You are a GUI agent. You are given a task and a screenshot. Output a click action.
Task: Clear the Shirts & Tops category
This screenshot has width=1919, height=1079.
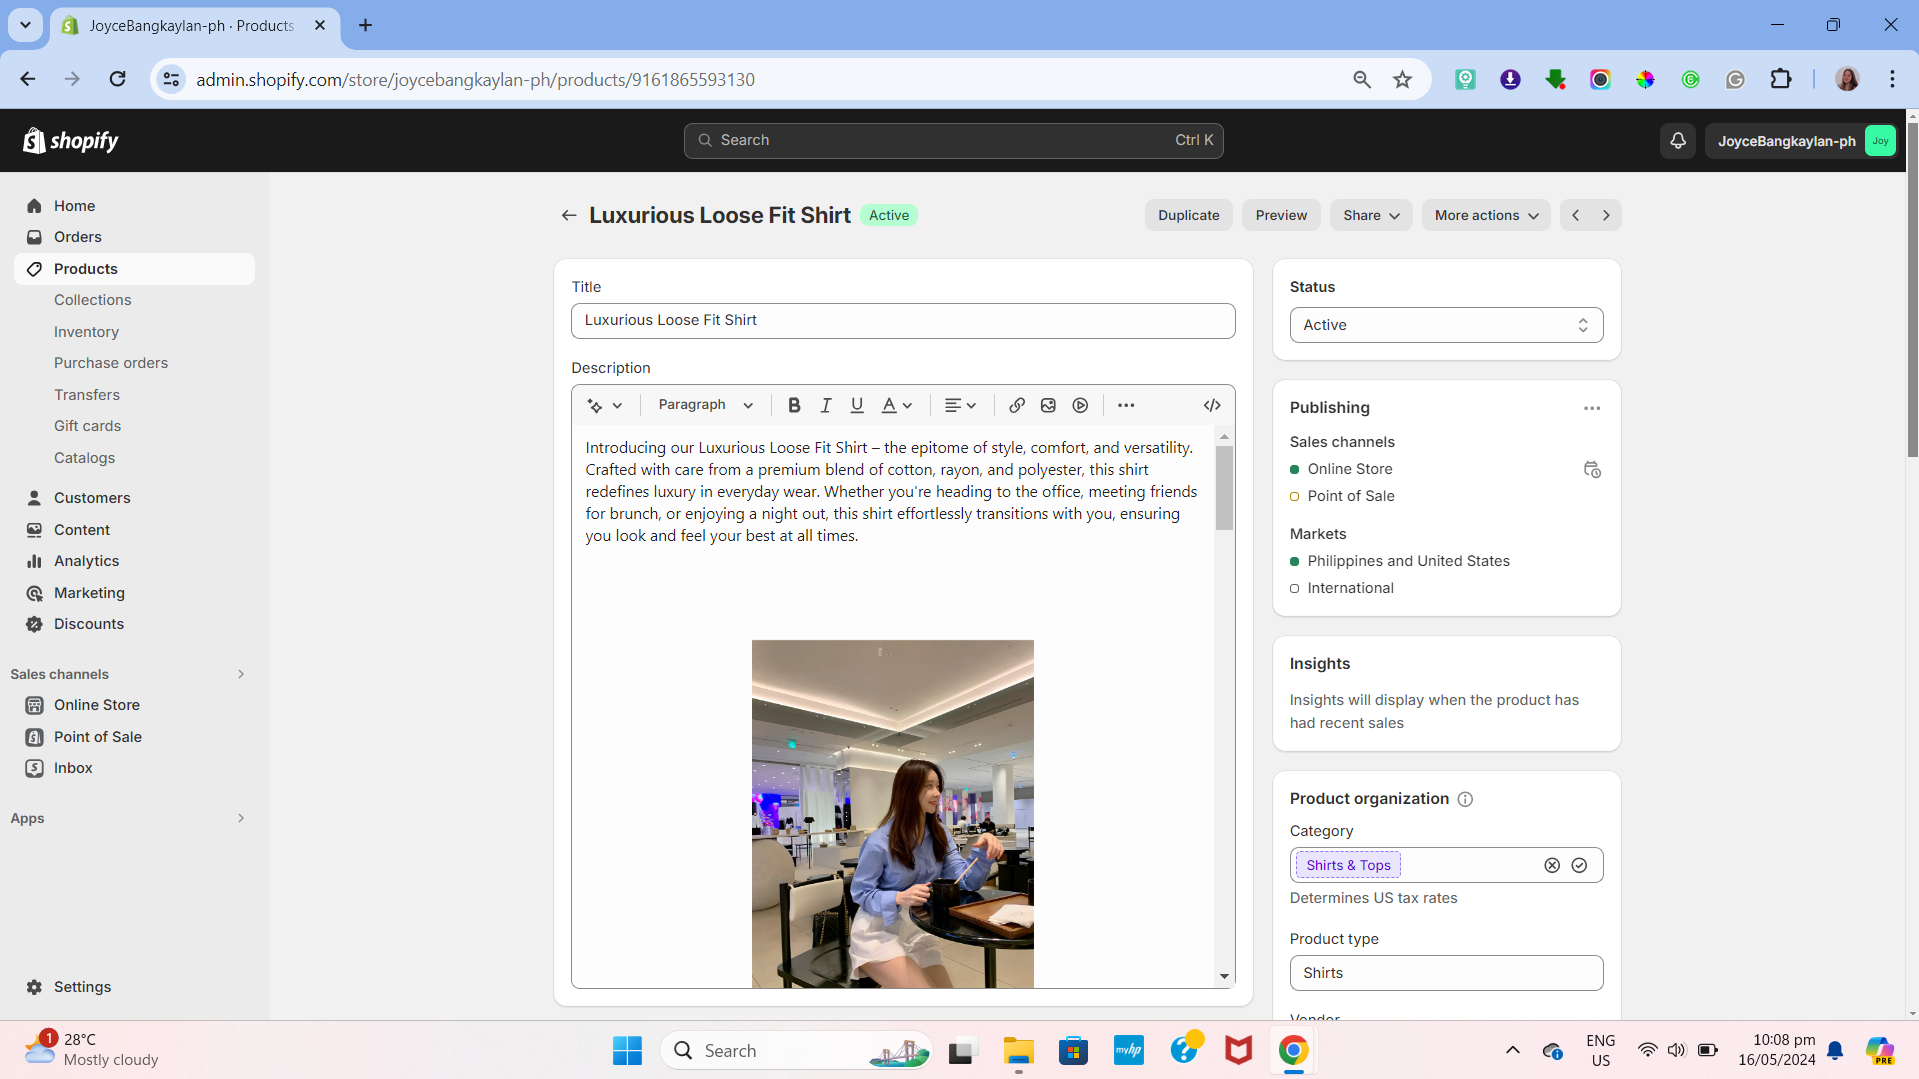pos(1552,865)
